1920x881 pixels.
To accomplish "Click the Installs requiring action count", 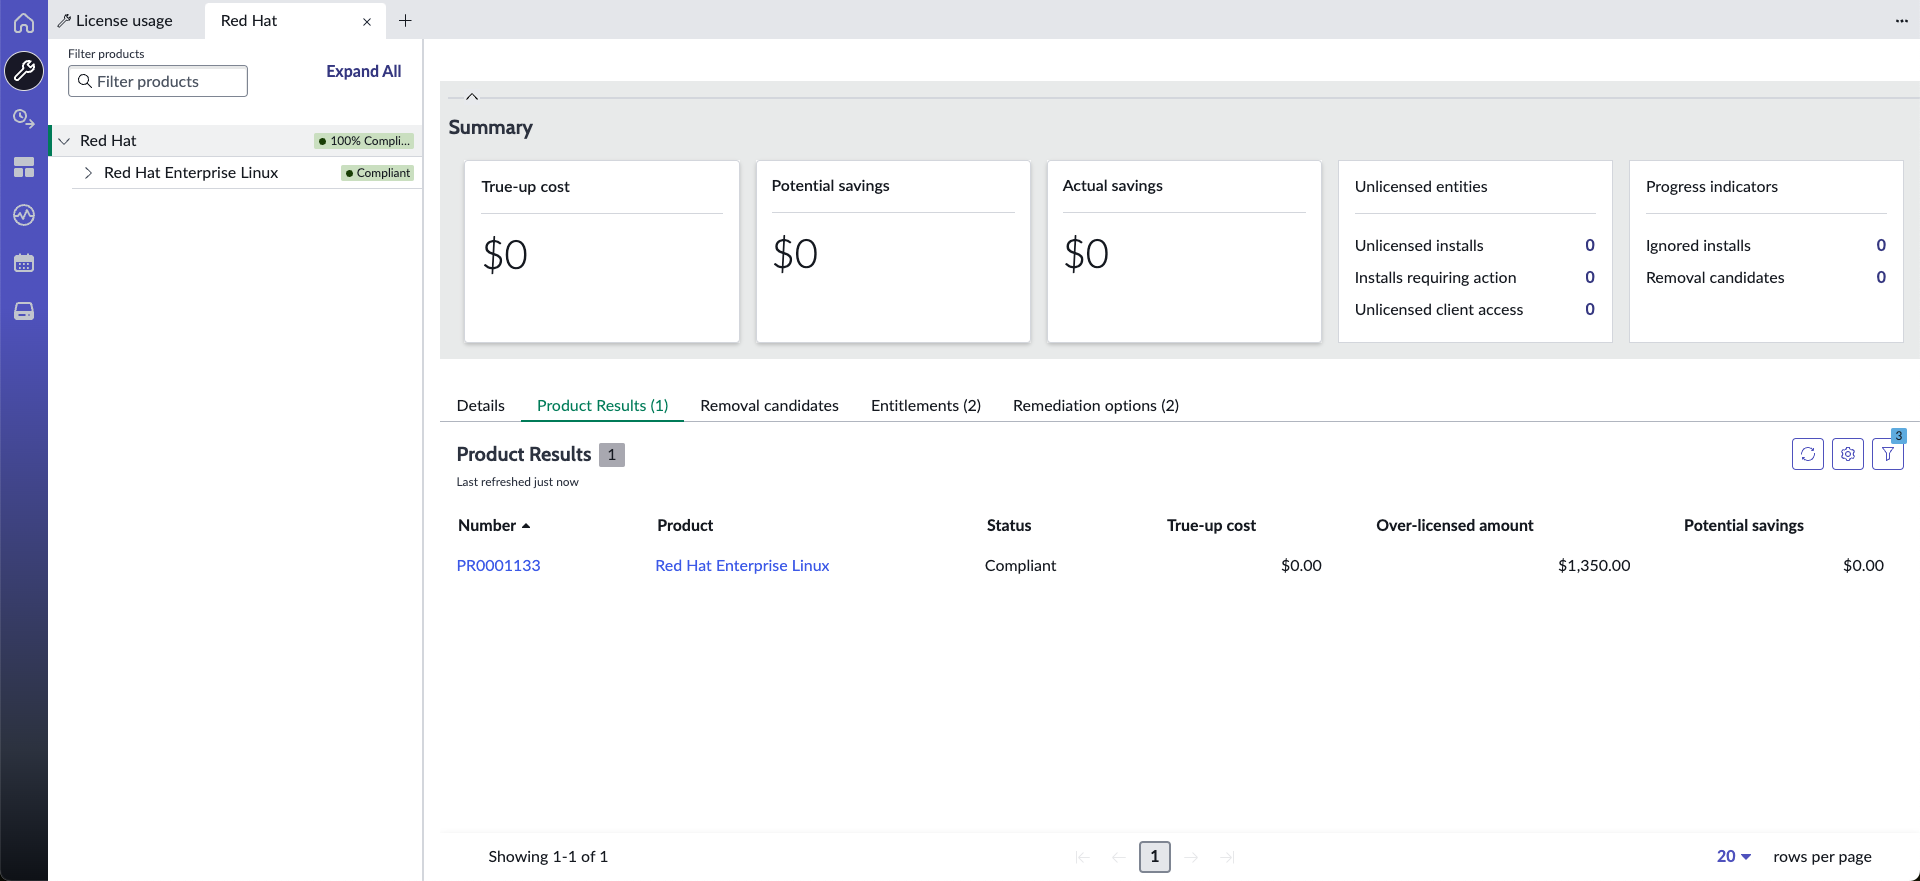I will (x=1590, y=277).
